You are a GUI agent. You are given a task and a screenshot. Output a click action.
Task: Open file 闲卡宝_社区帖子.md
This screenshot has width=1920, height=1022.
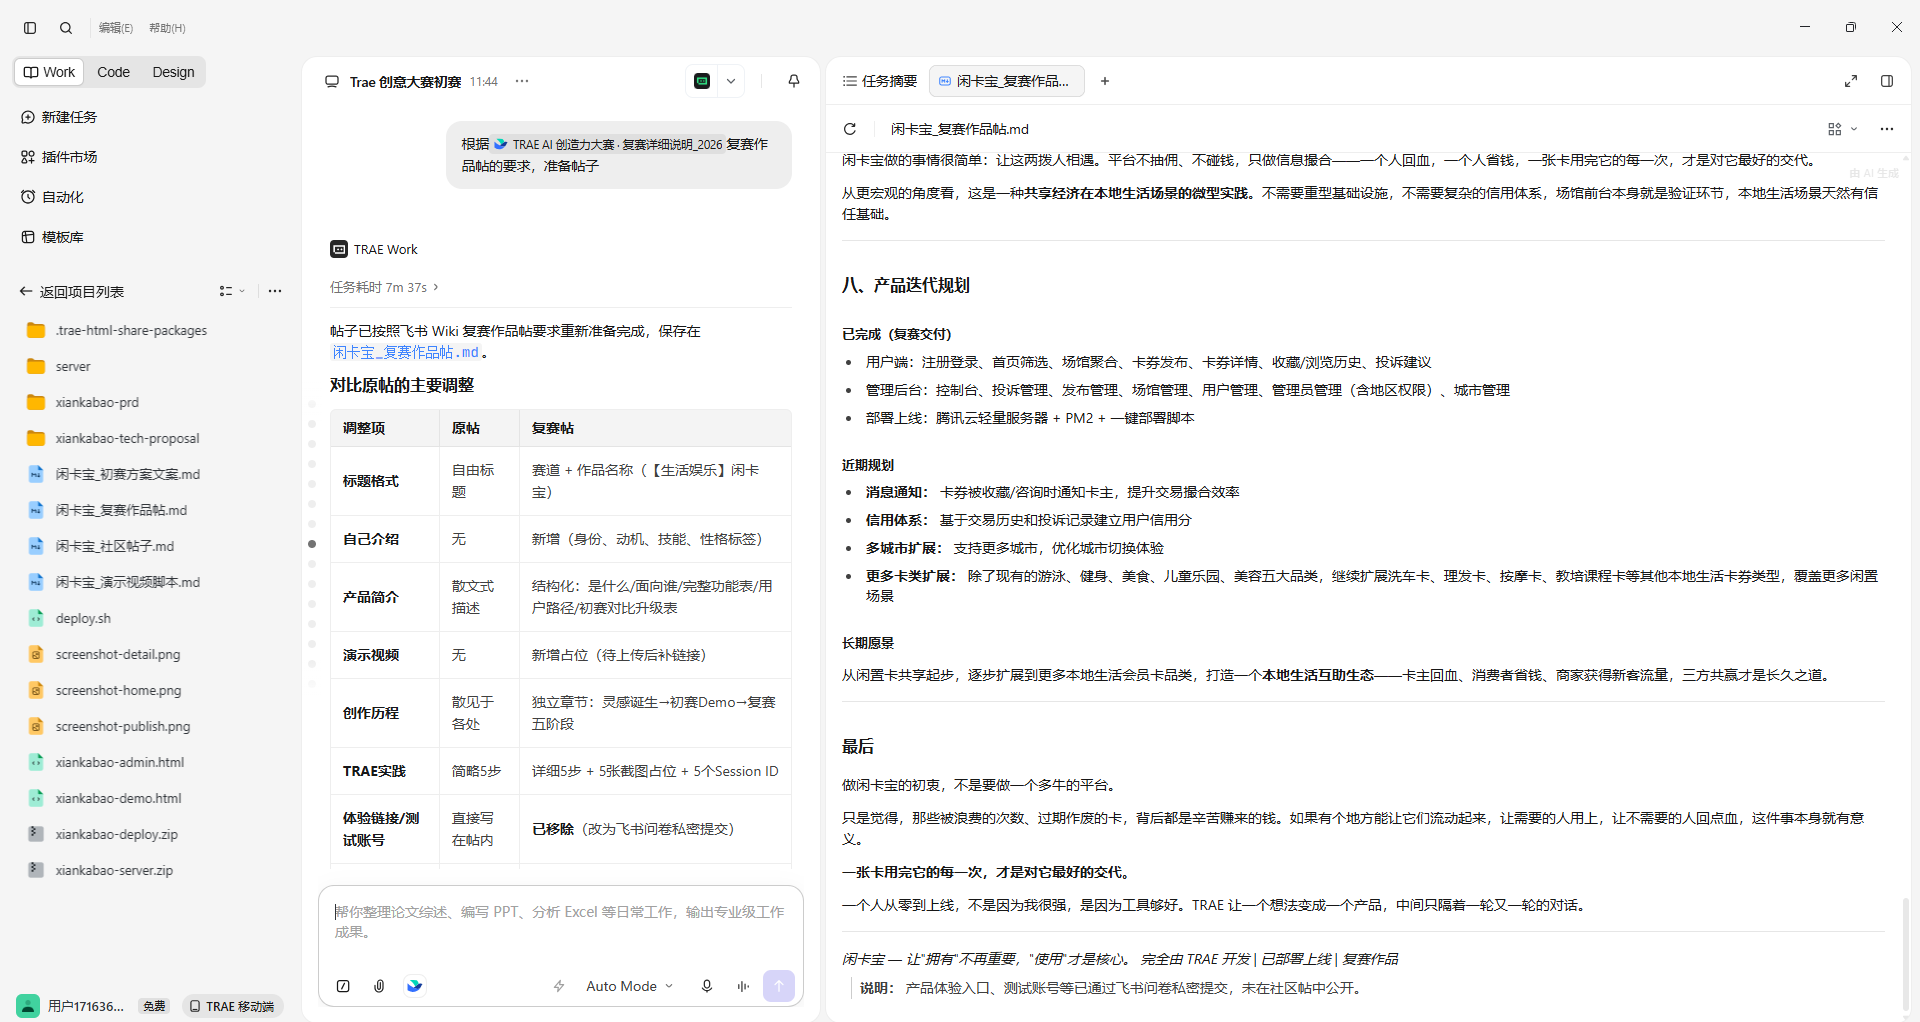pos(115,546)
